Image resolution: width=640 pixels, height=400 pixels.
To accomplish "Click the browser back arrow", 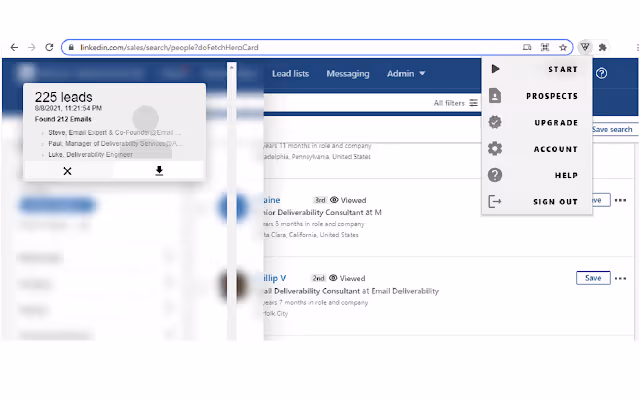I will coord(14,47).
